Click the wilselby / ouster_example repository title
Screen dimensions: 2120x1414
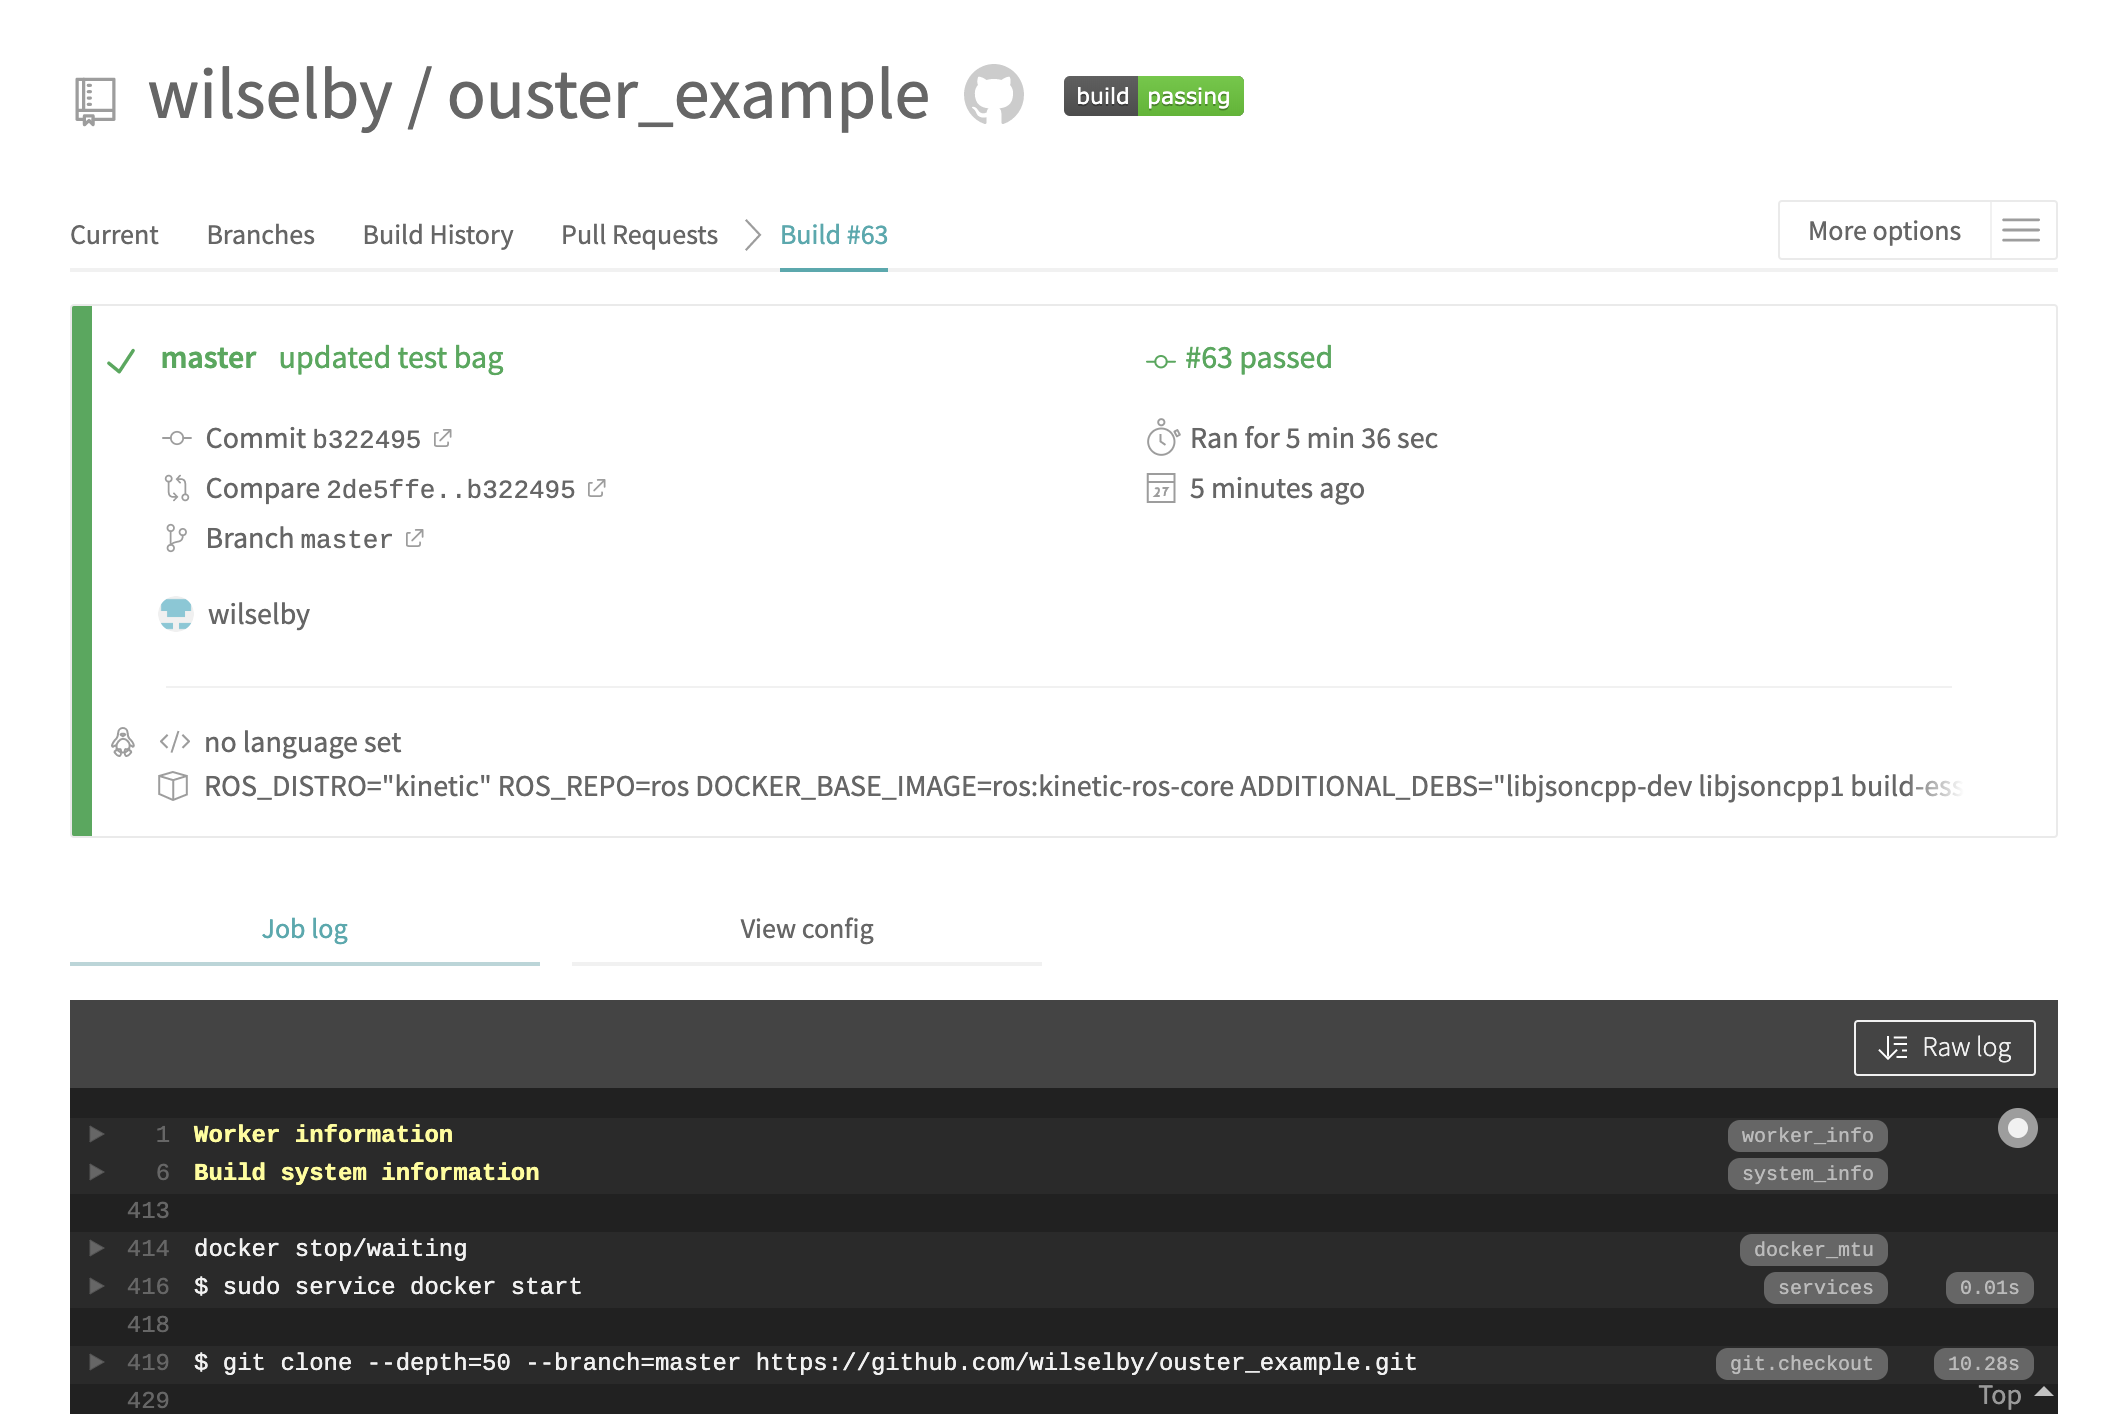(x=539, y=95)
